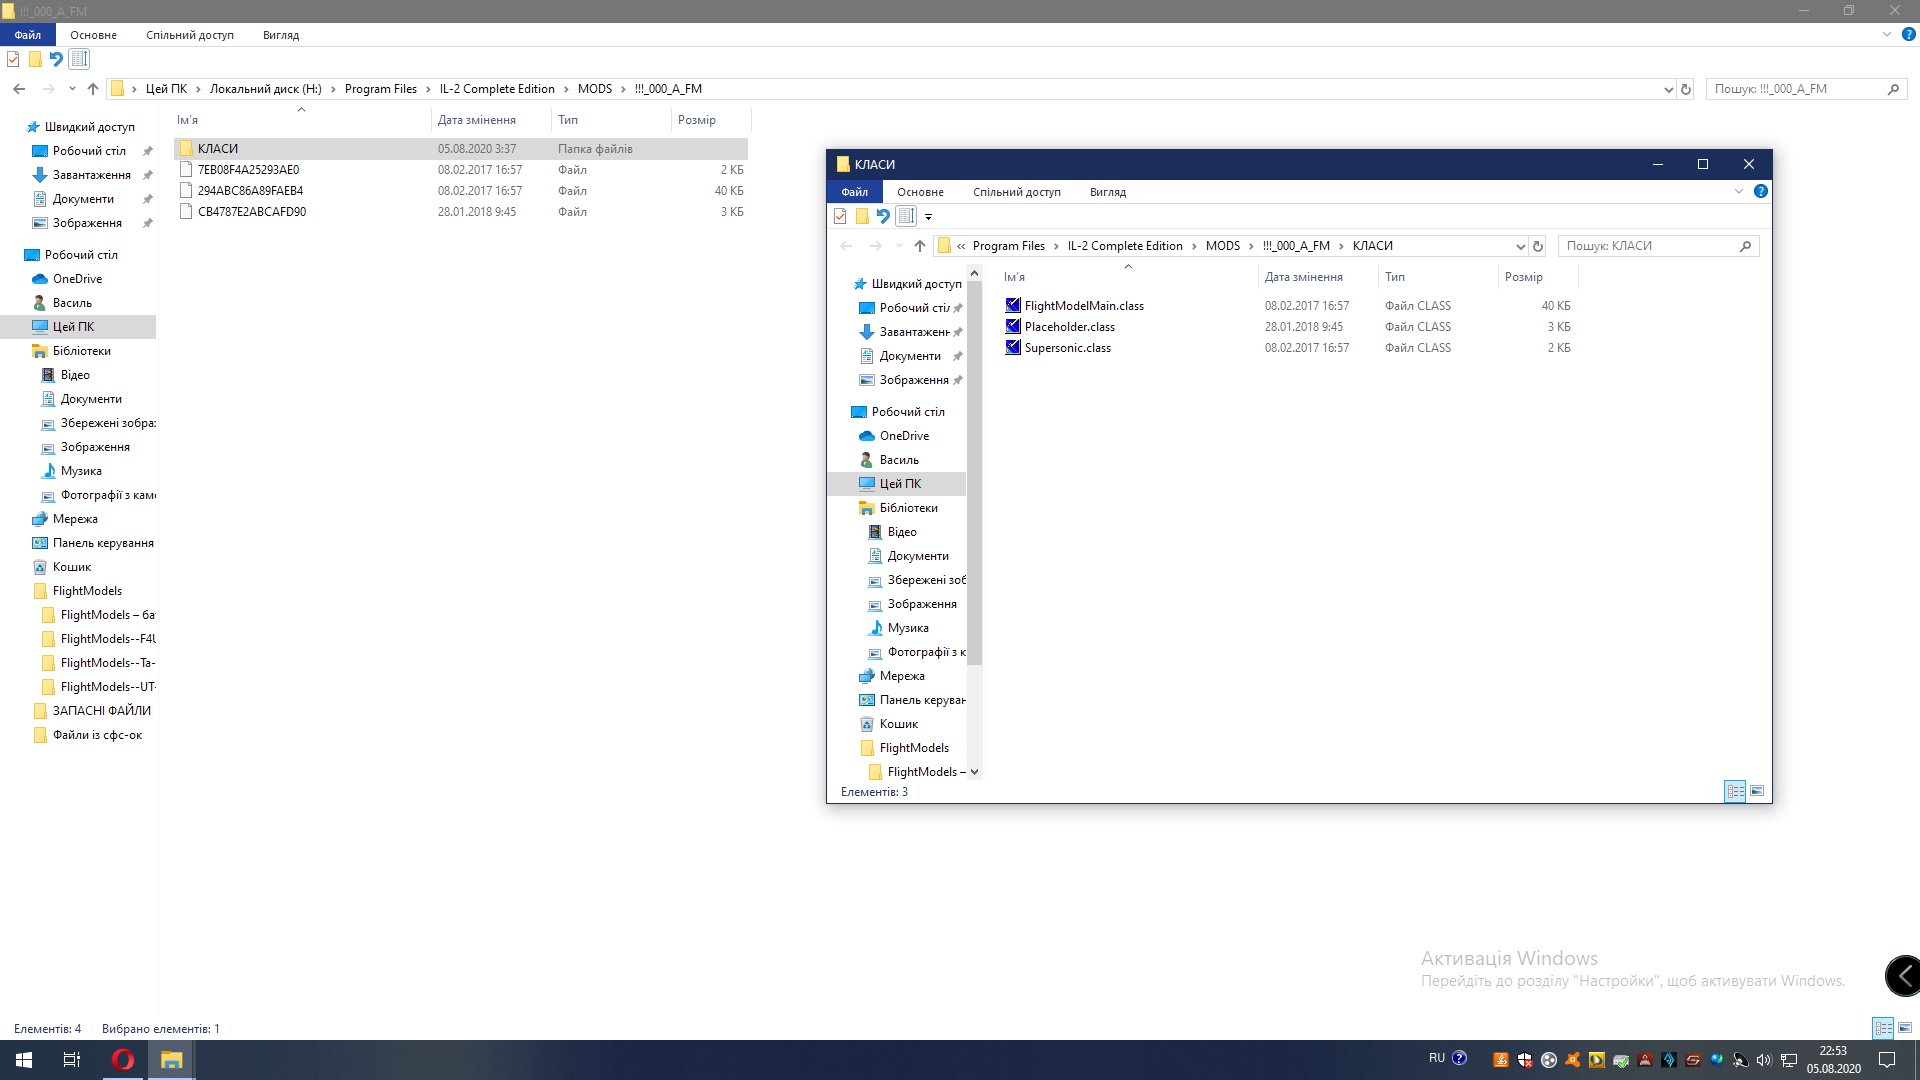Open help icon in КЛАСИ window
Viewport: 1920px width, 1080px height.
coord(1761,191)
